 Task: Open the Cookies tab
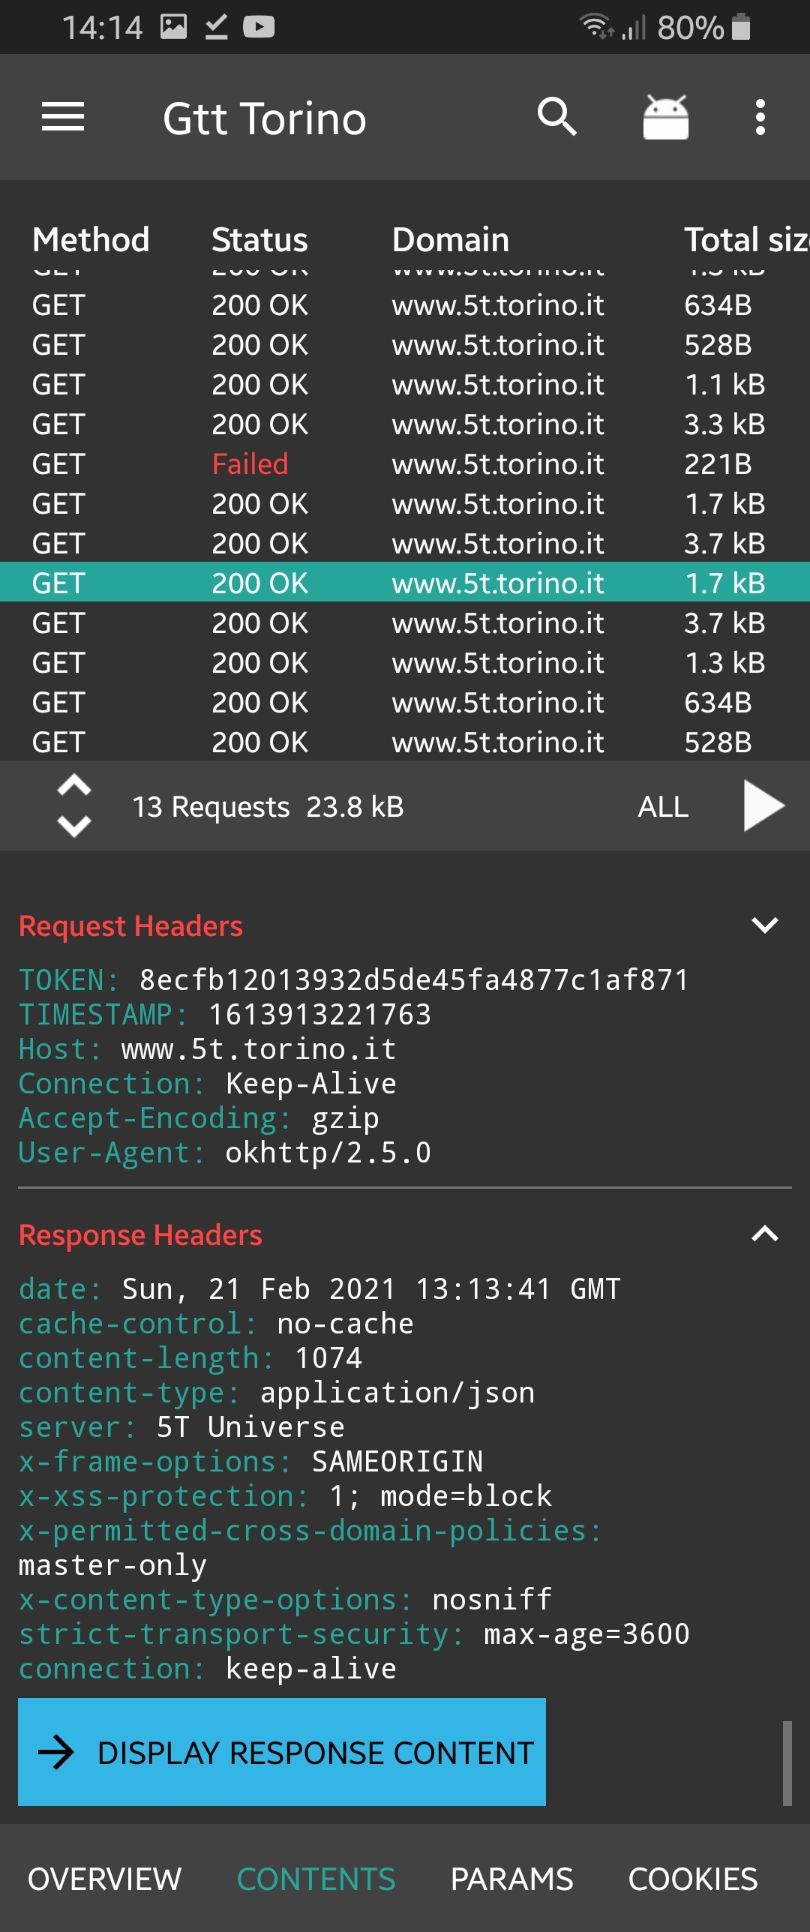[692, 1879]
